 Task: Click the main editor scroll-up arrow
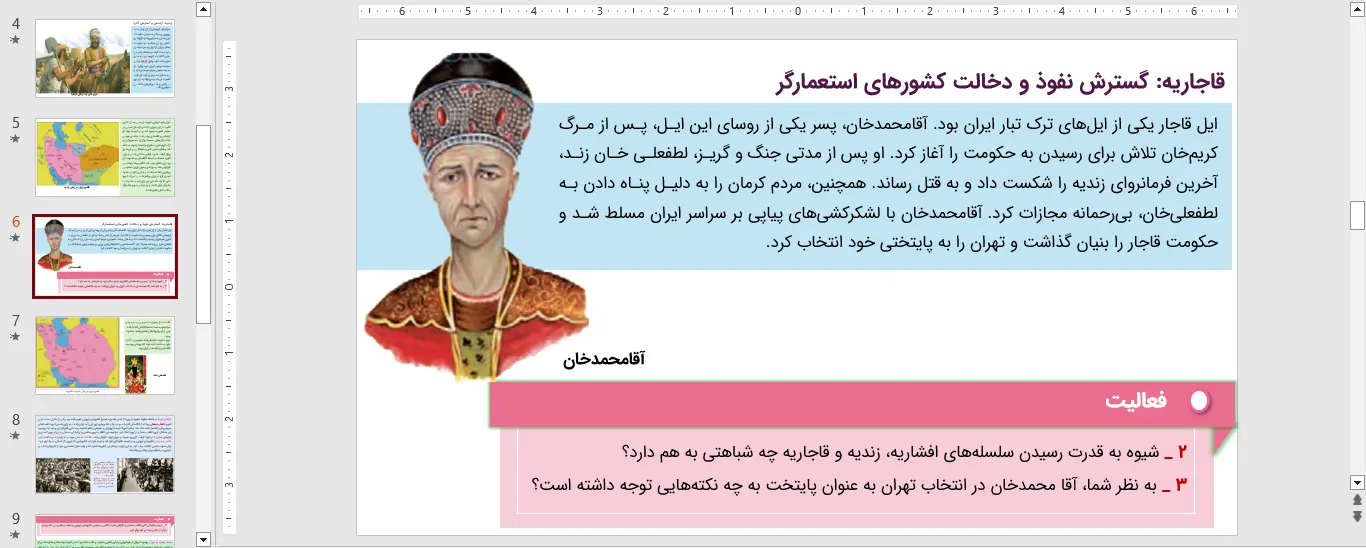point(1357,9)
